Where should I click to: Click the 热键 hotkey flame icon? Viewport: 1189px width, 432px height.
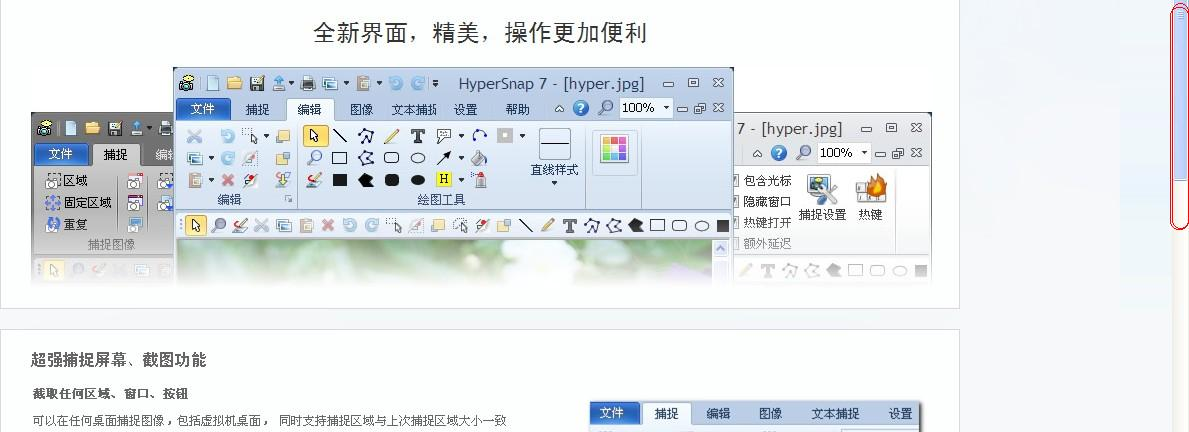(x=871, y=197)
